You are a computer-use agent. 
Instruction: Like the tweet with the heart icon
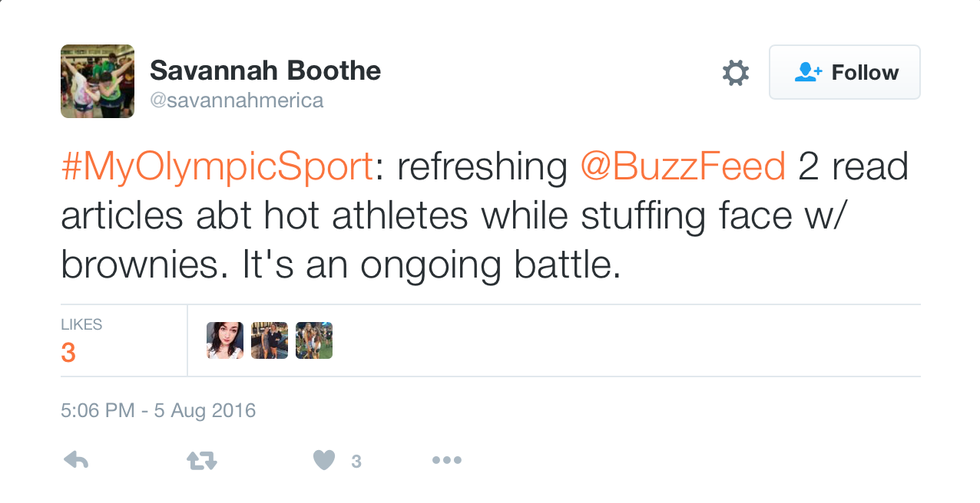click(323, 461)
